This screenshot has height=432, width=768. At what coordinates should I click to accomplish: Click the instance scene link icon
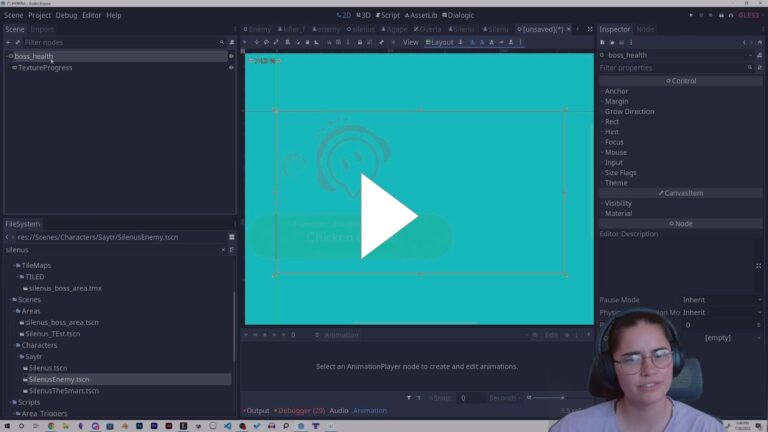[18, 42]
